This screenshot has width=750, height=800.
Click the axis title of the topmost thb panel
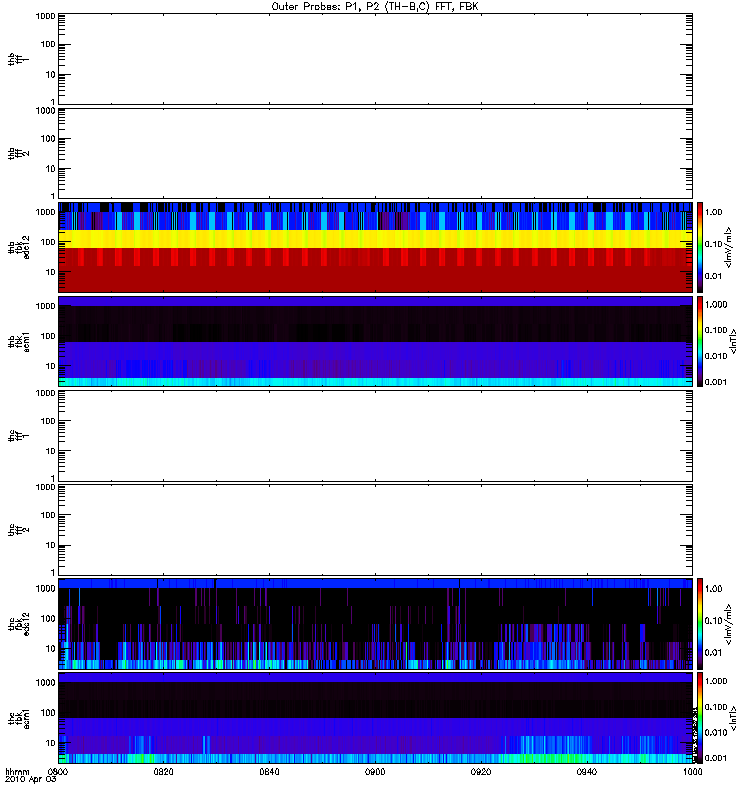pyautogui.click(x=19, y=59)
